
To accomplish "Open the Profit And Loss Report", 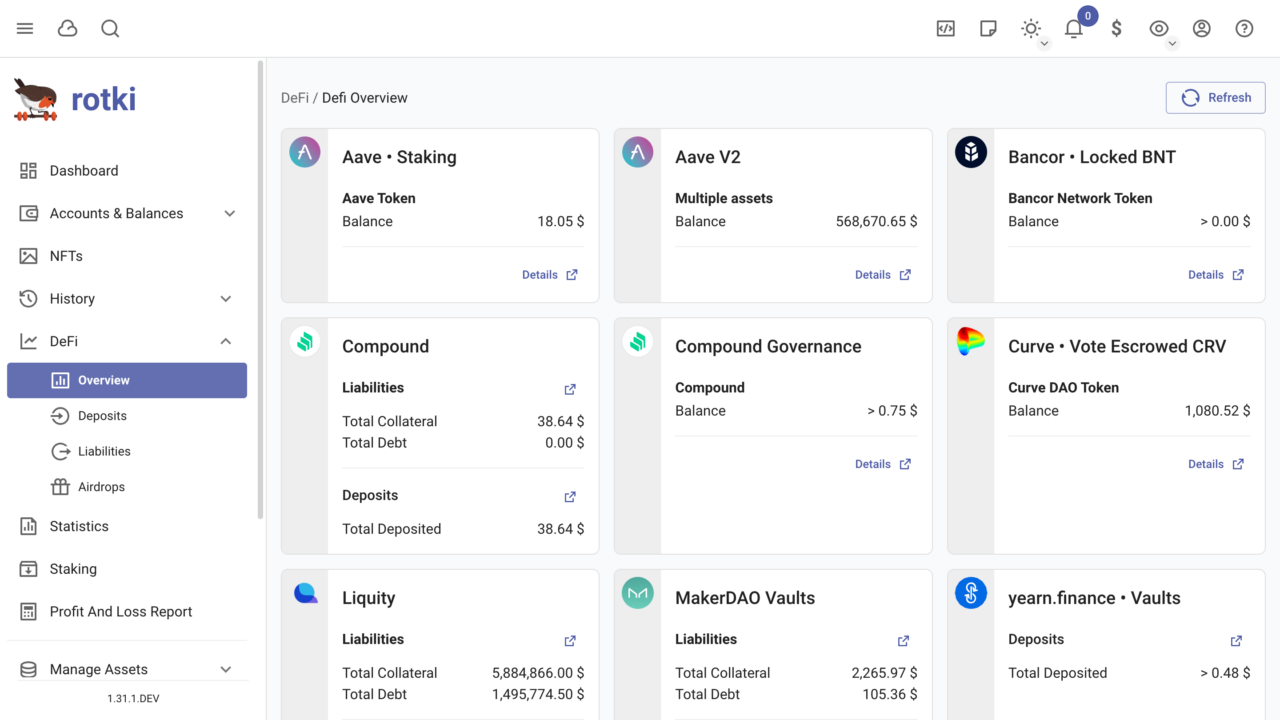I will click(127, 612).
